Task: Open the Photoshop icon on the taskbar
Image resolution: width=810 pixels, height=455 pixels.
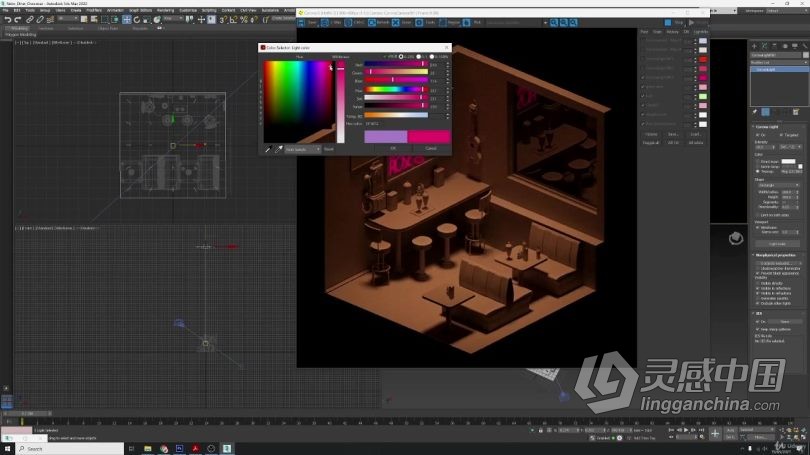Action: [179, 449]
